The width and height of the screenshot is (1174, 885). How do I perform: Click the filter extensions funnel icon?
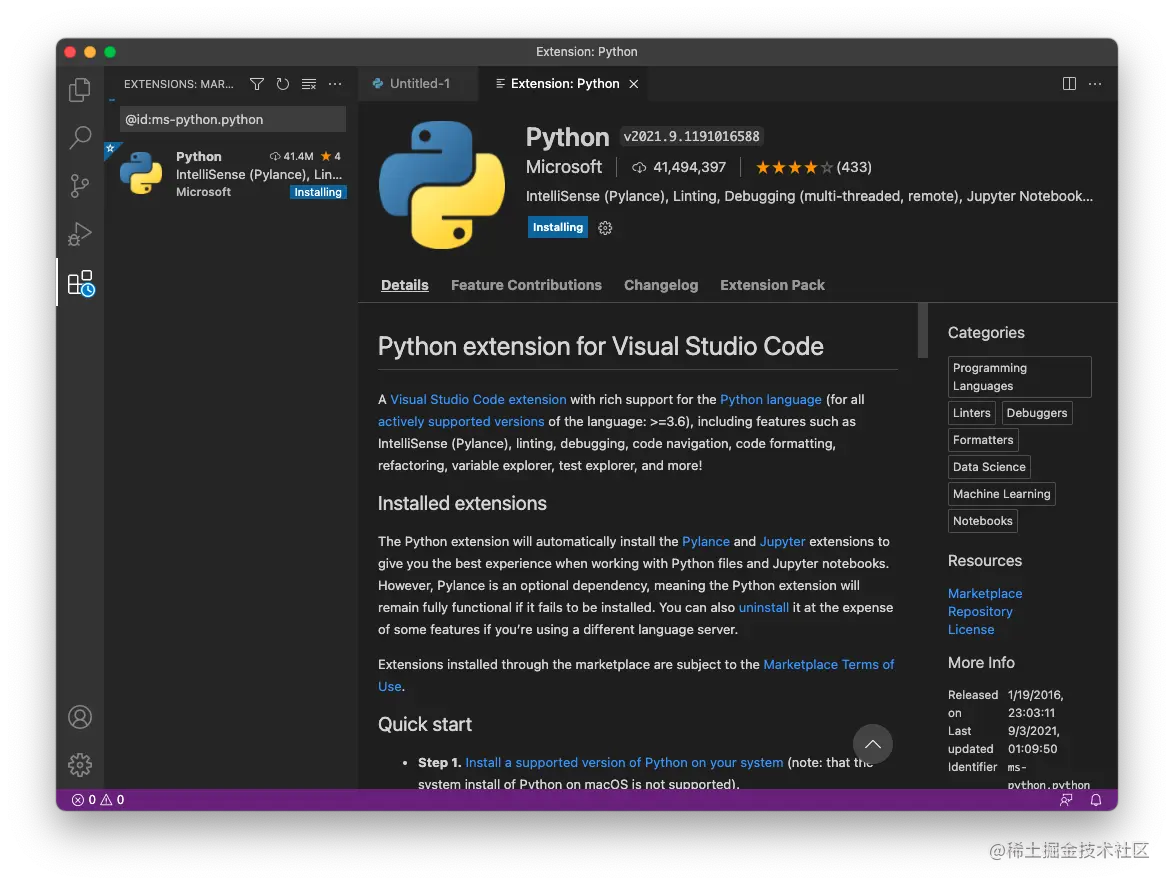tap(257, 84)
